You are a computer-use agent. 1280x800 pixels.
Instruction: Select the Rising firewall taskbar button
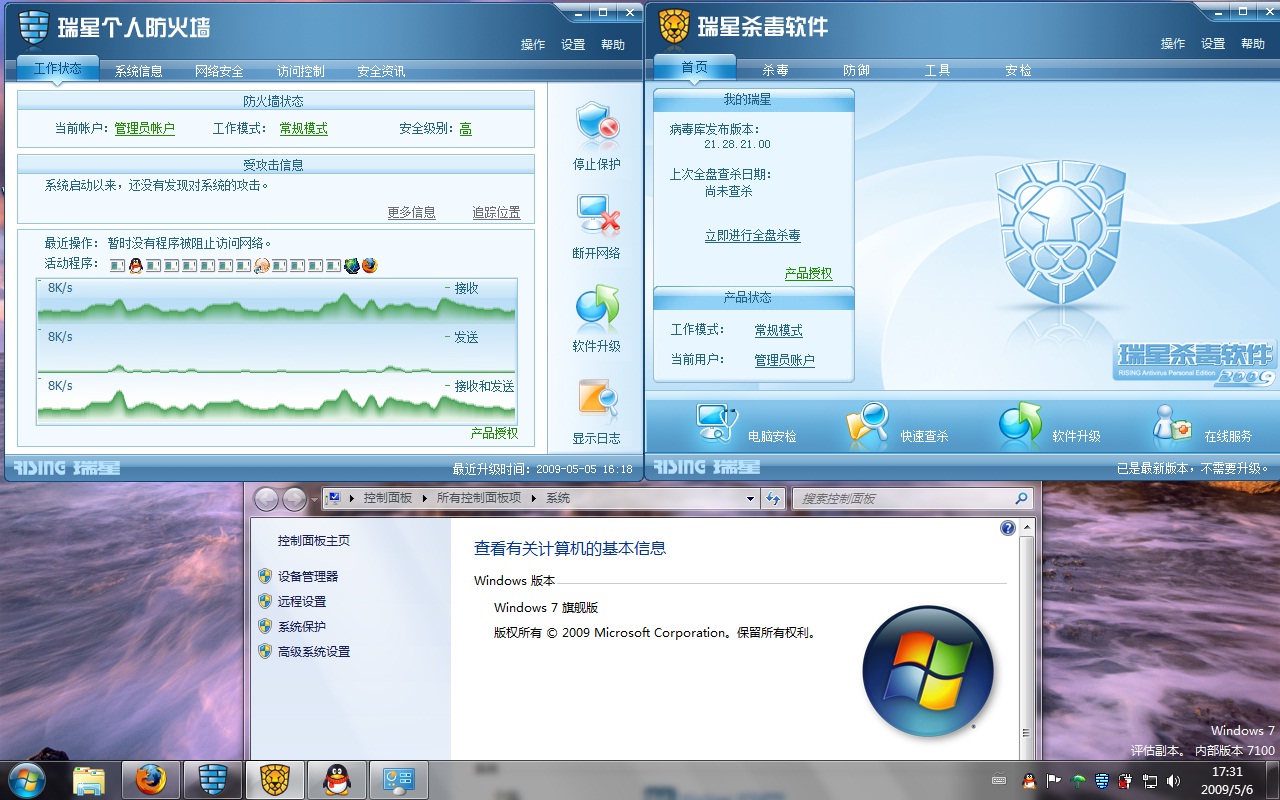point(213,780)
